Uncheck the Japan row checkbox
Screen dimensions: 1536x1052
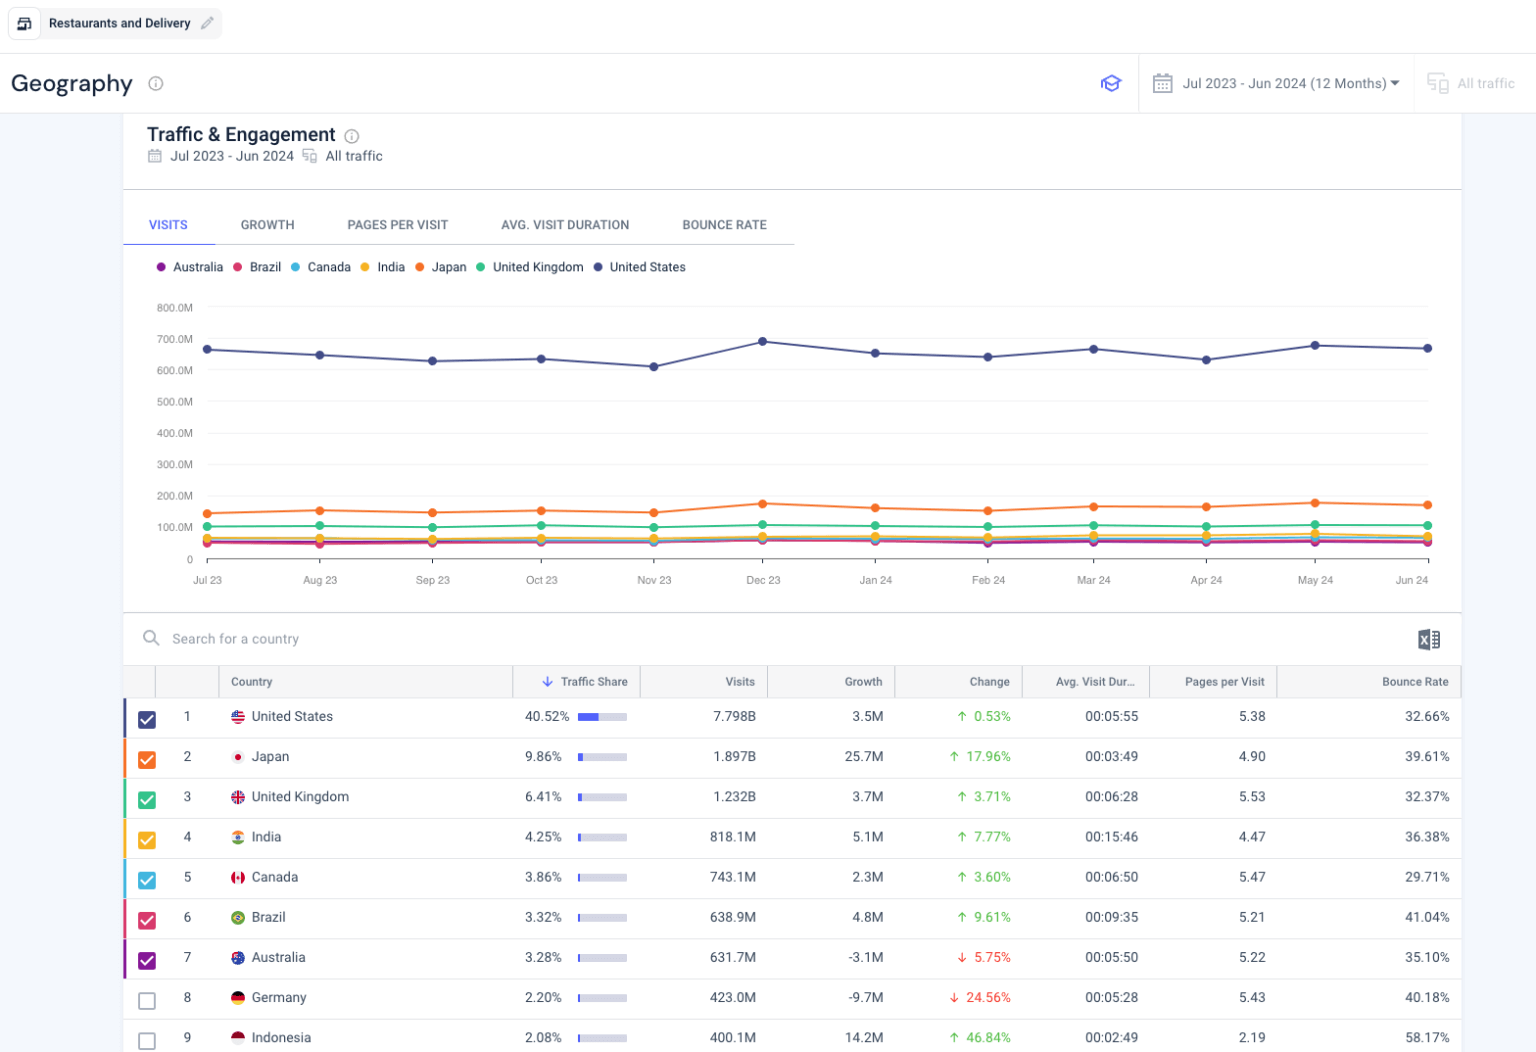tap(147, 759)
